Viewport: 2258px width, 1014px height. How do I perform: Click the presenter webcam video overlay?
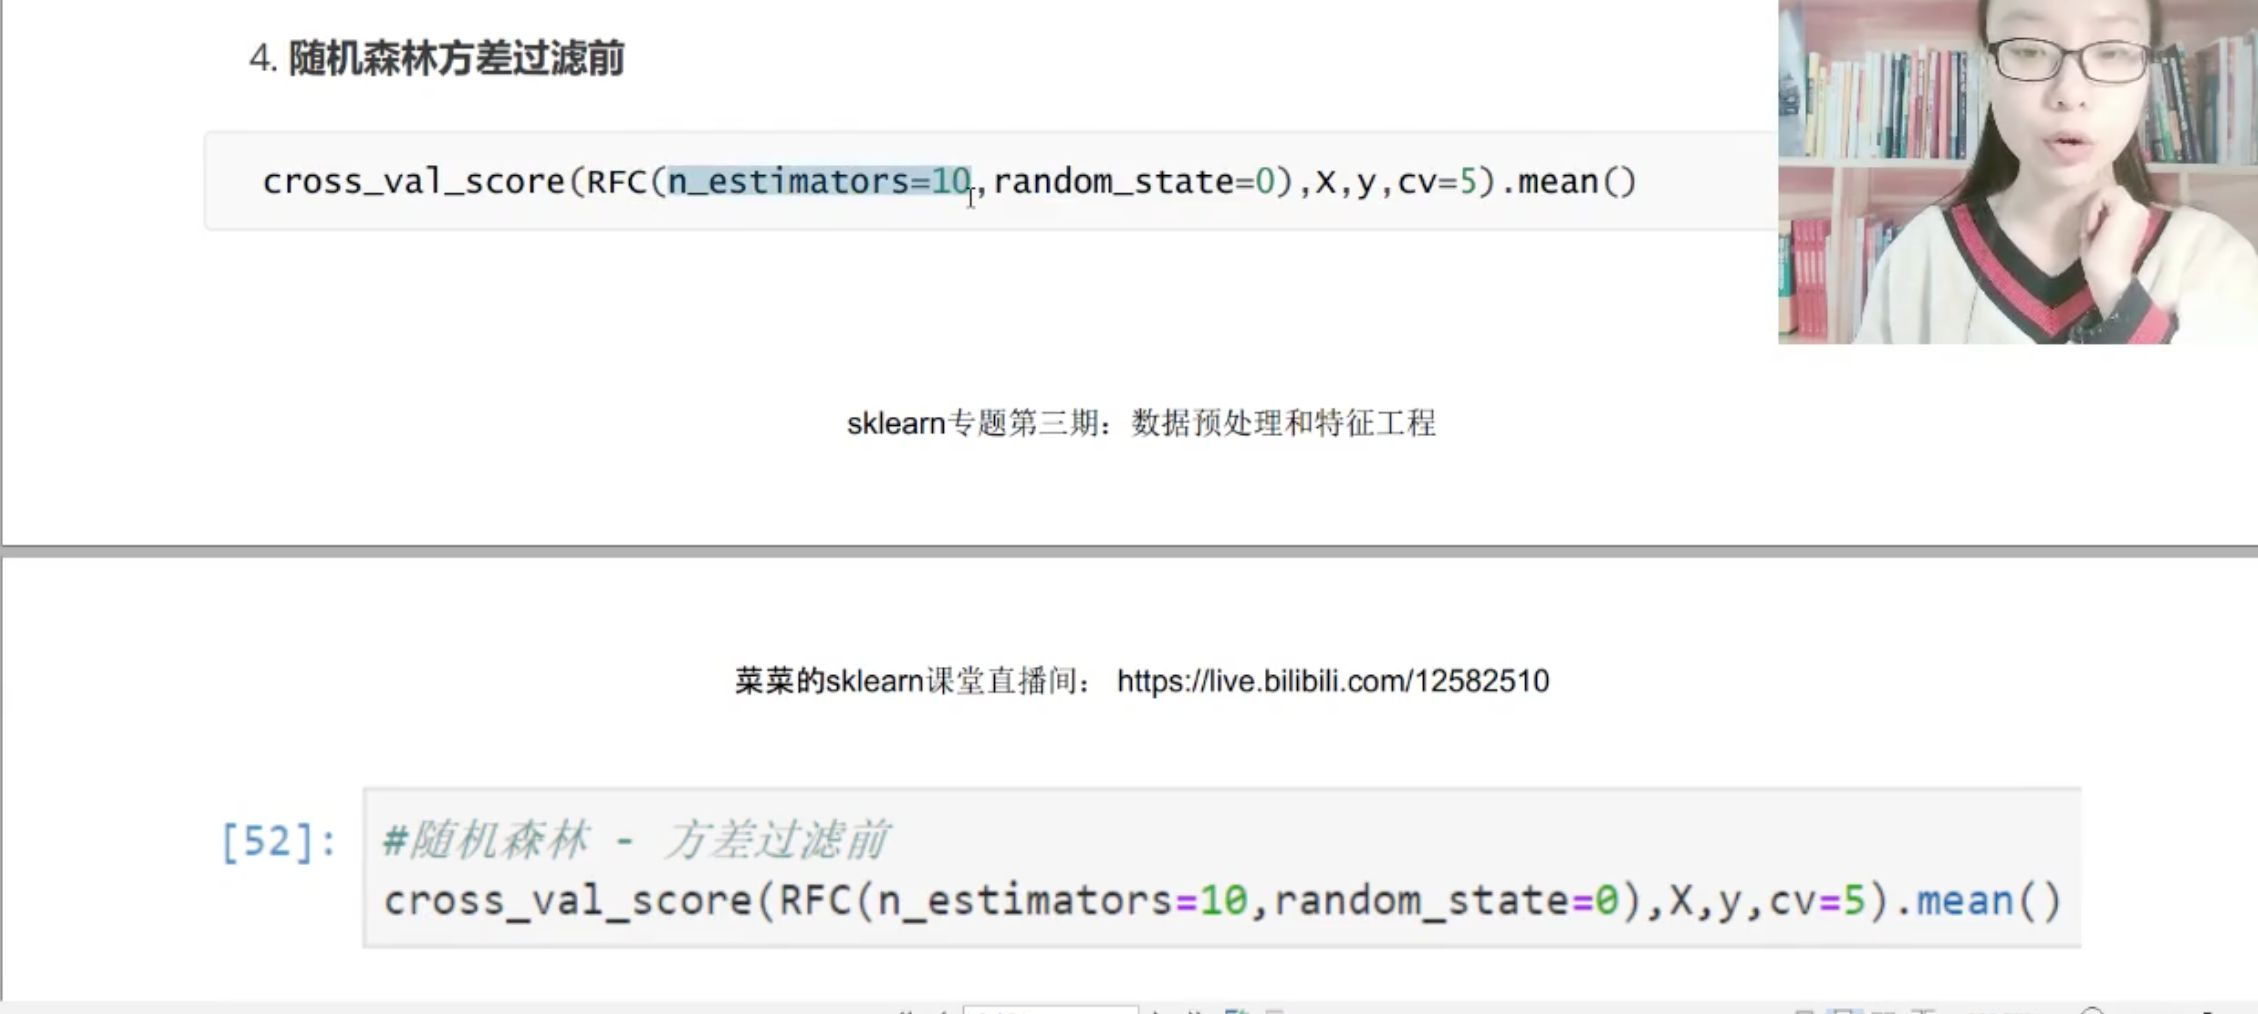click(2017, 172)
